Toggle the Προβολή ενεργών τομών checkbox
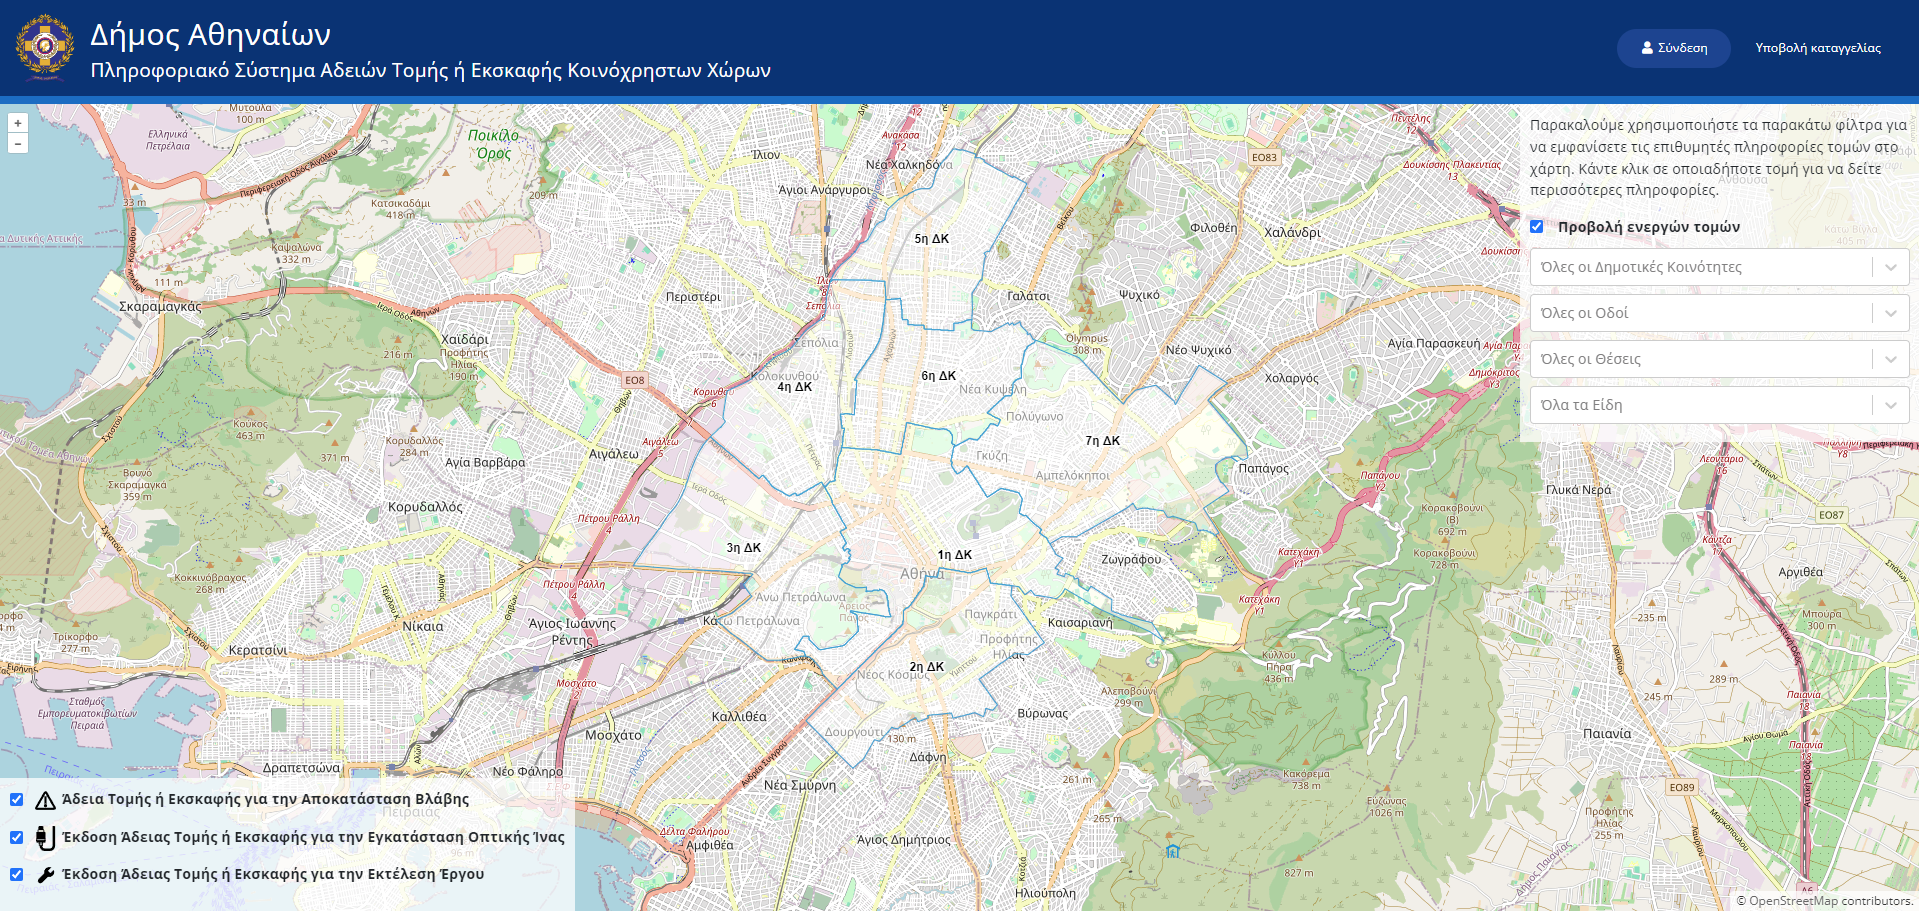This screenshot has width=1919, height=911. click(1537, 227)
